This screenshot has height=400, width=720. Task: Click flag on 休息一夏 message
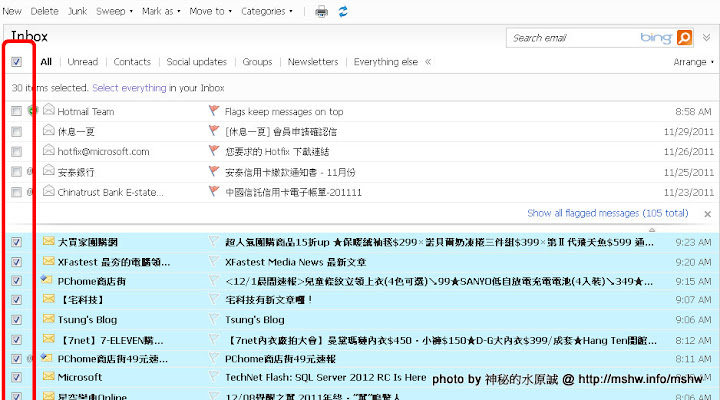pyautogui.click(x=214, y=131)
